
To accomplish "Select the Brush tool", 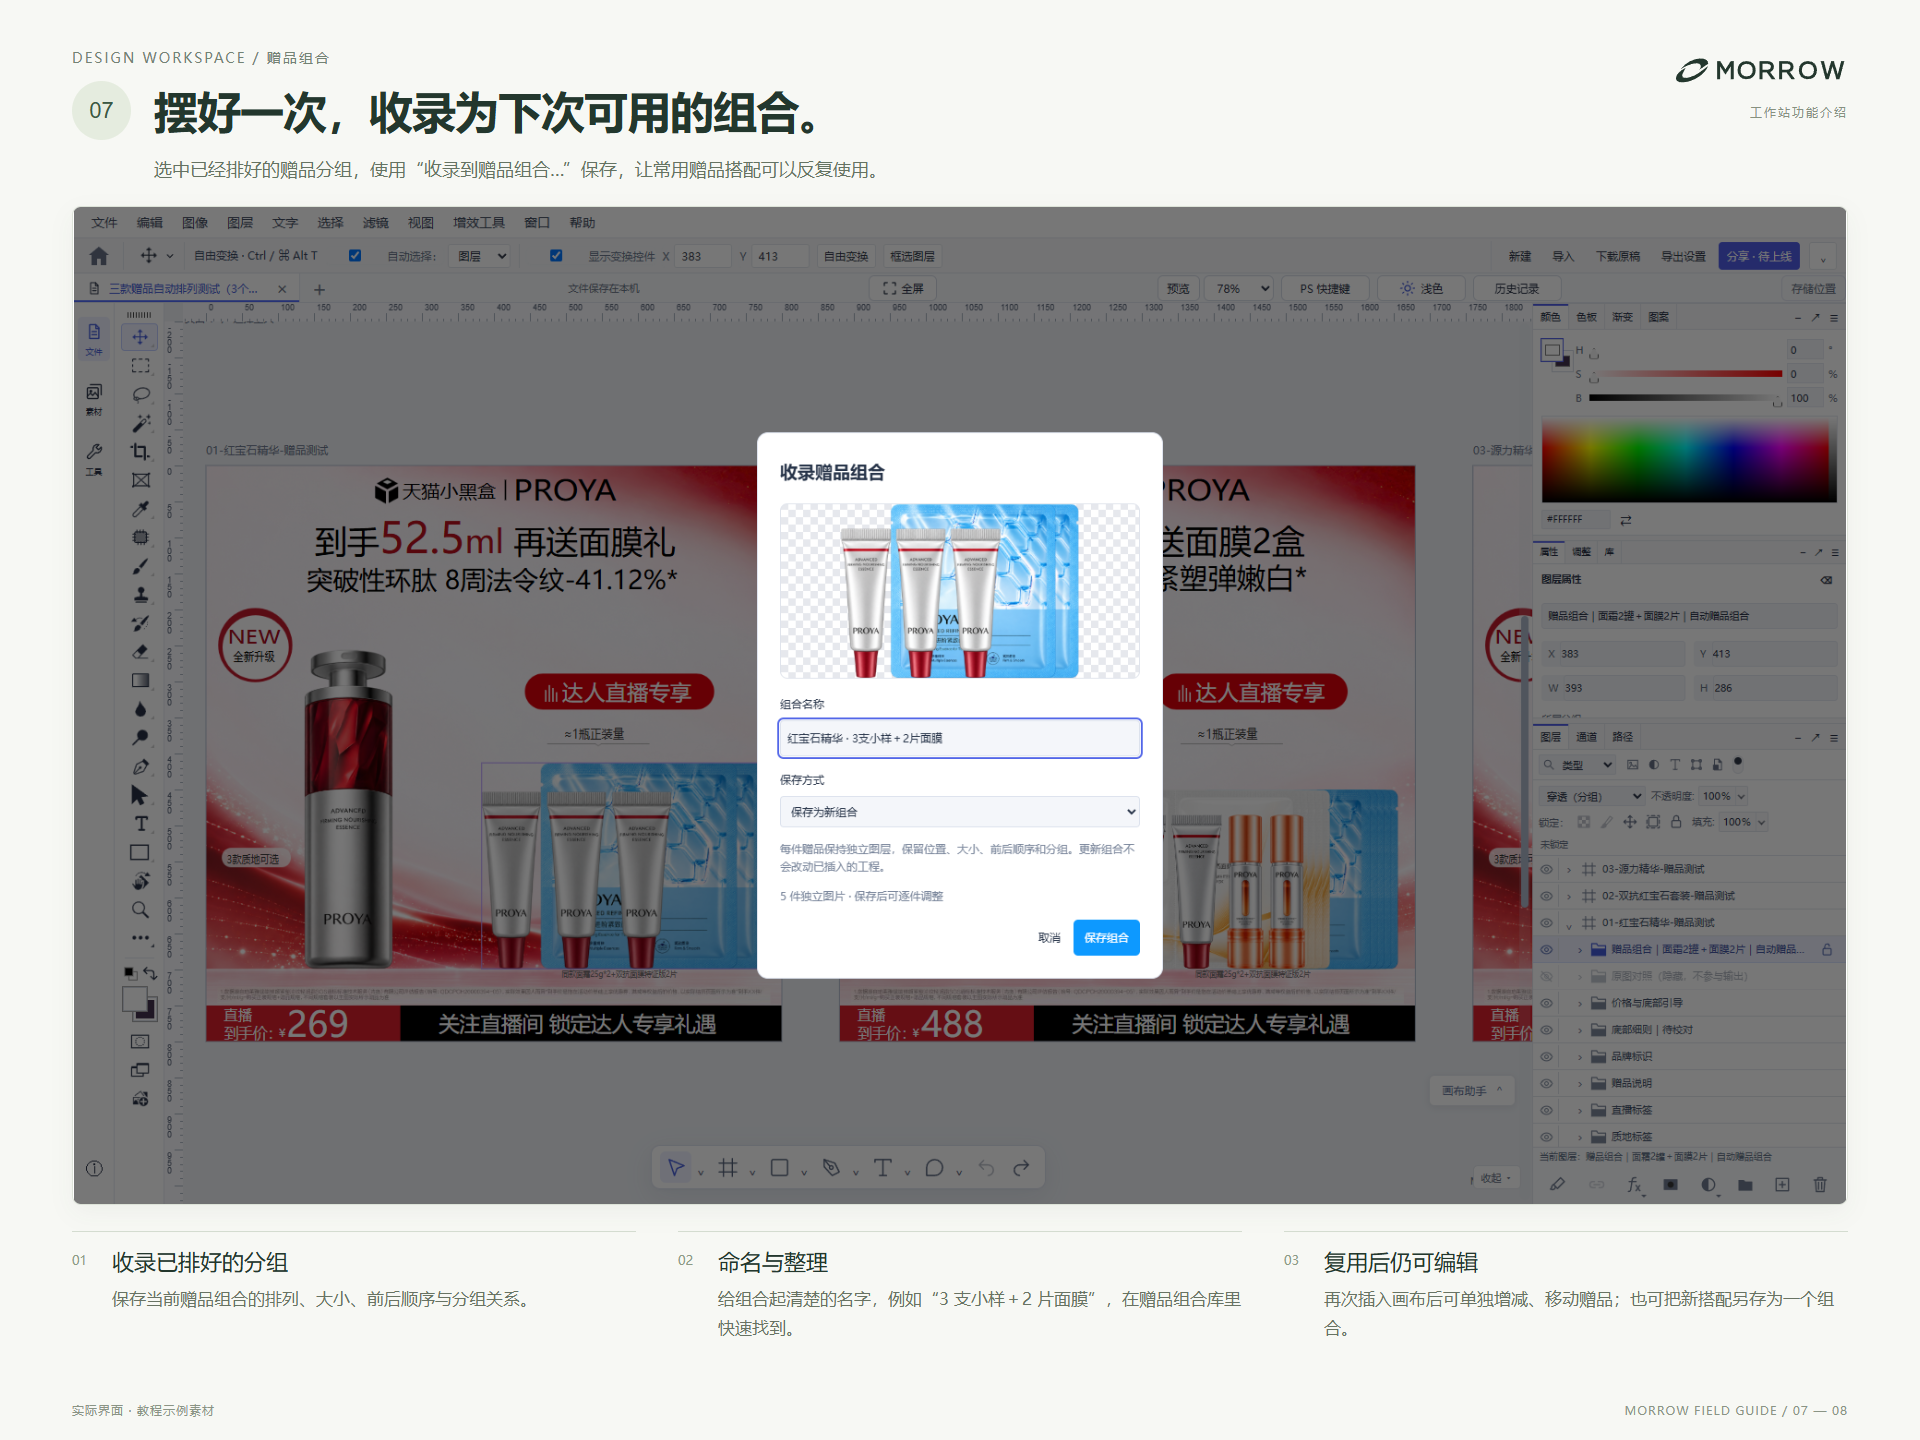I will click(x=140, y=566).
